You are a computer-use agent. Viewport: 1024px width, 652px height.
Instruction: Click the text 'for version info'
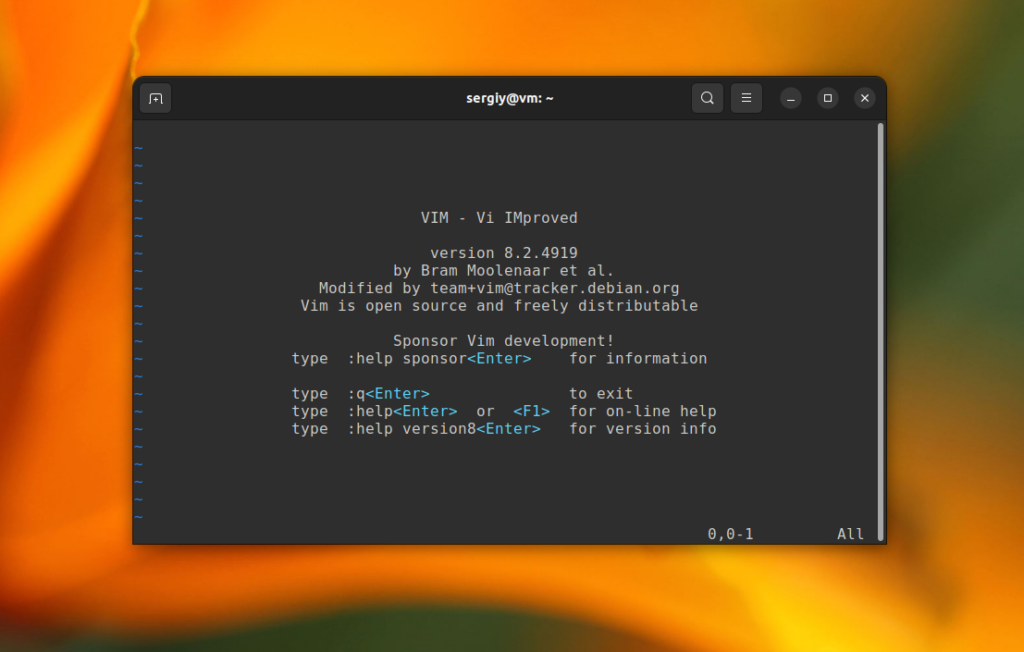coord(643,429)
